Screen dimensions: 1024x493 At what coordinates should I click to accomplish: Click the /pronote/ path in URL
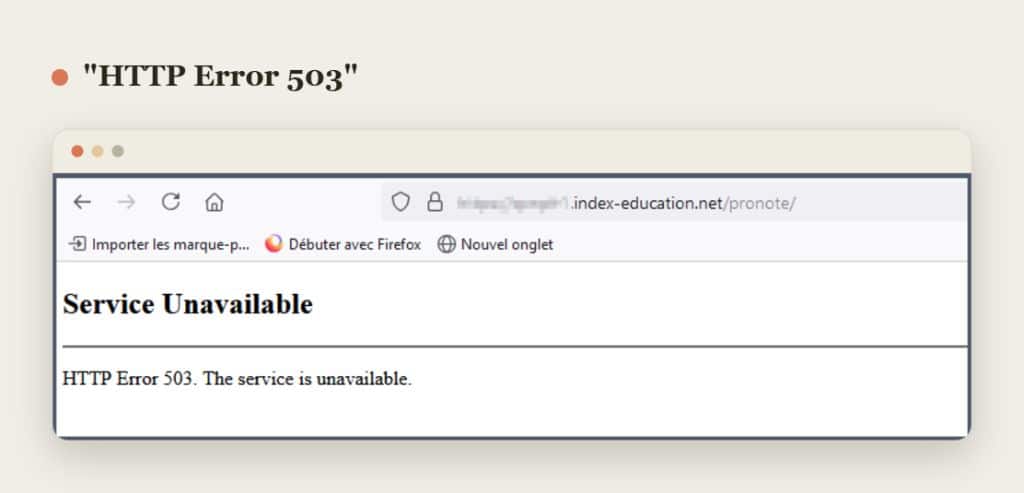(x=760, y=204)
